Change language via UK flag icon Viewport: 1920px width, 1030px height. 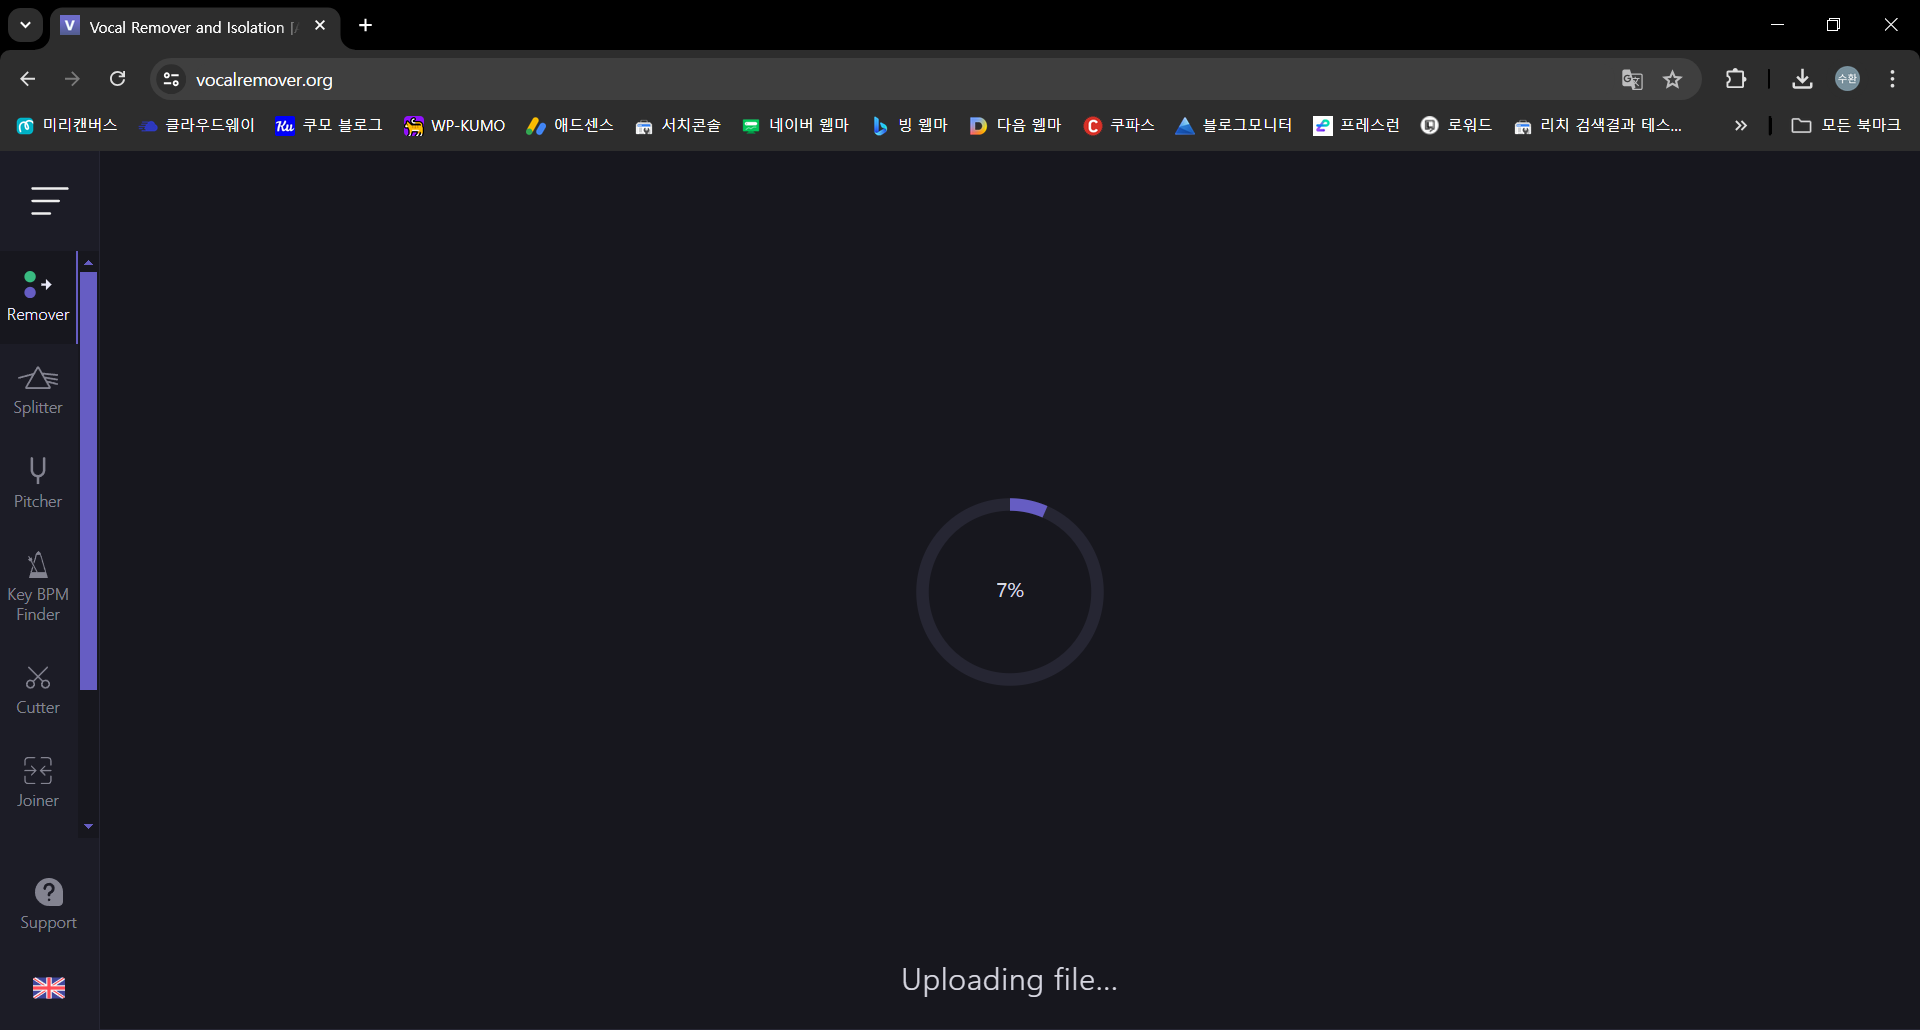click(48, 988)
